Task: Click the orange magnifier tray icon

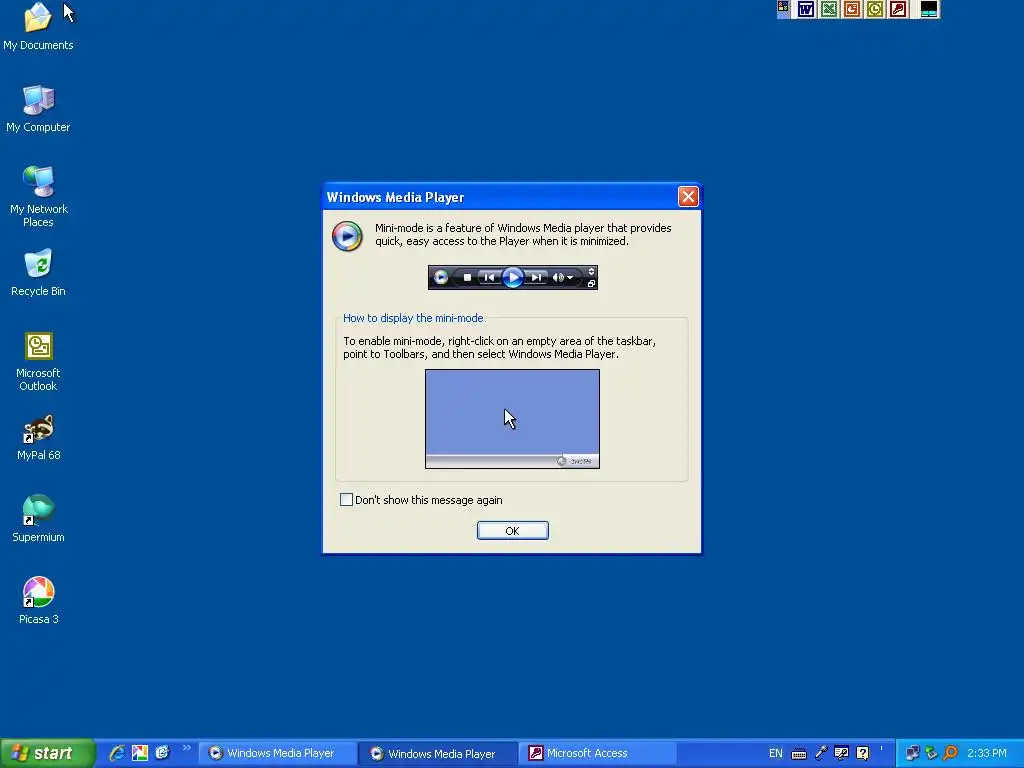Action: coord(951,753)
